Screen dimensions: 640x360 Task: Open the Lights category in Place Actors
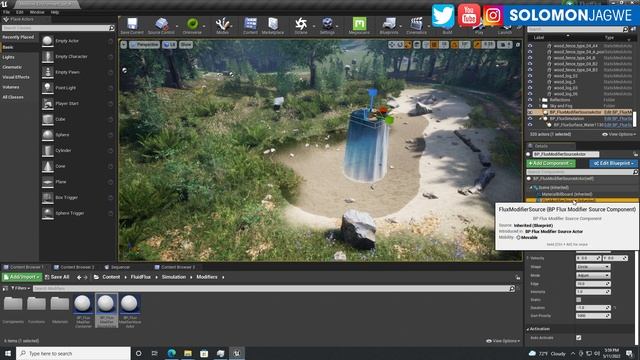(x=9, y=57)
